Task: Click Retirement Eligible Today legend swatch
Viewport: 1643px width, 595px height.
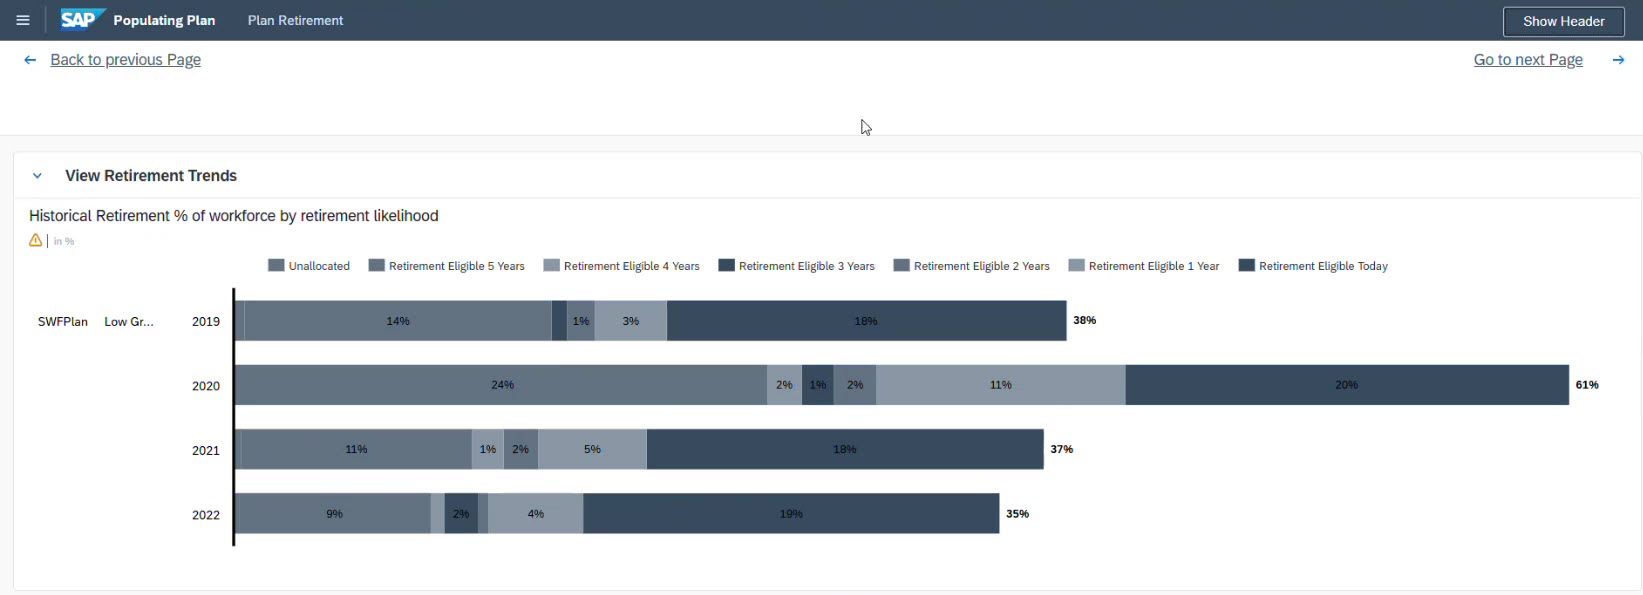Action: [x=1247, y=266]
